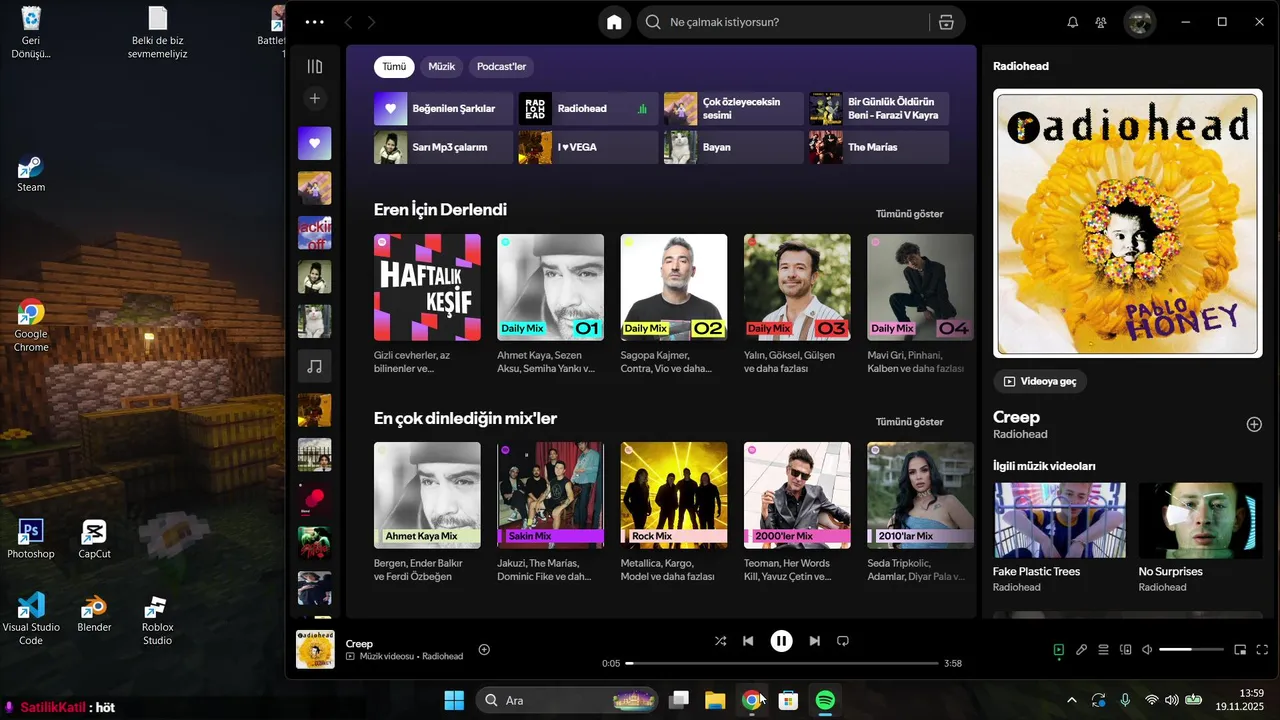Go forward with the right arrow
Viewport: 1280px width, 720px height.
click(372, 22)
